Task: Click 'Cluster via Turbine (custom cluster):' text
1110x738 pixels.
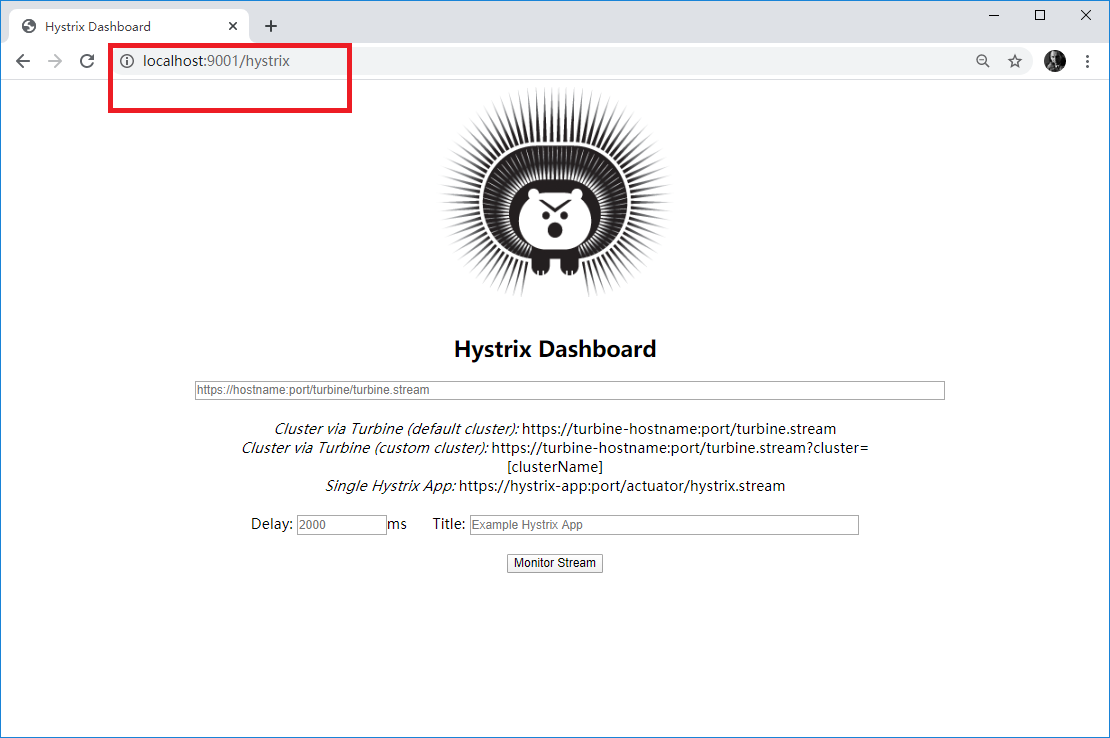Action: (x=365, y=448)
